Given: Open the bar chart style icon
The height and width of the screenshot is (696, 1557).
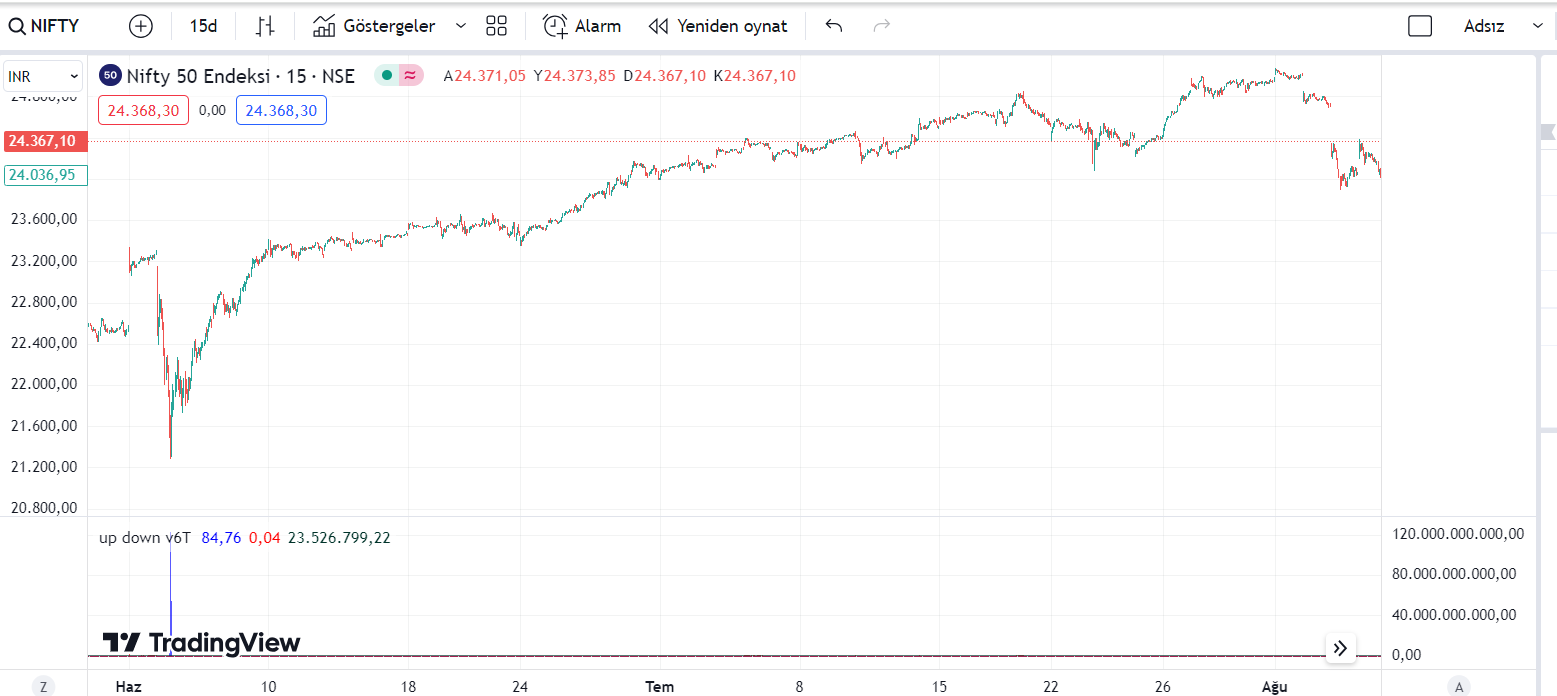Looking at the screenshot, I should click(265, 26).
